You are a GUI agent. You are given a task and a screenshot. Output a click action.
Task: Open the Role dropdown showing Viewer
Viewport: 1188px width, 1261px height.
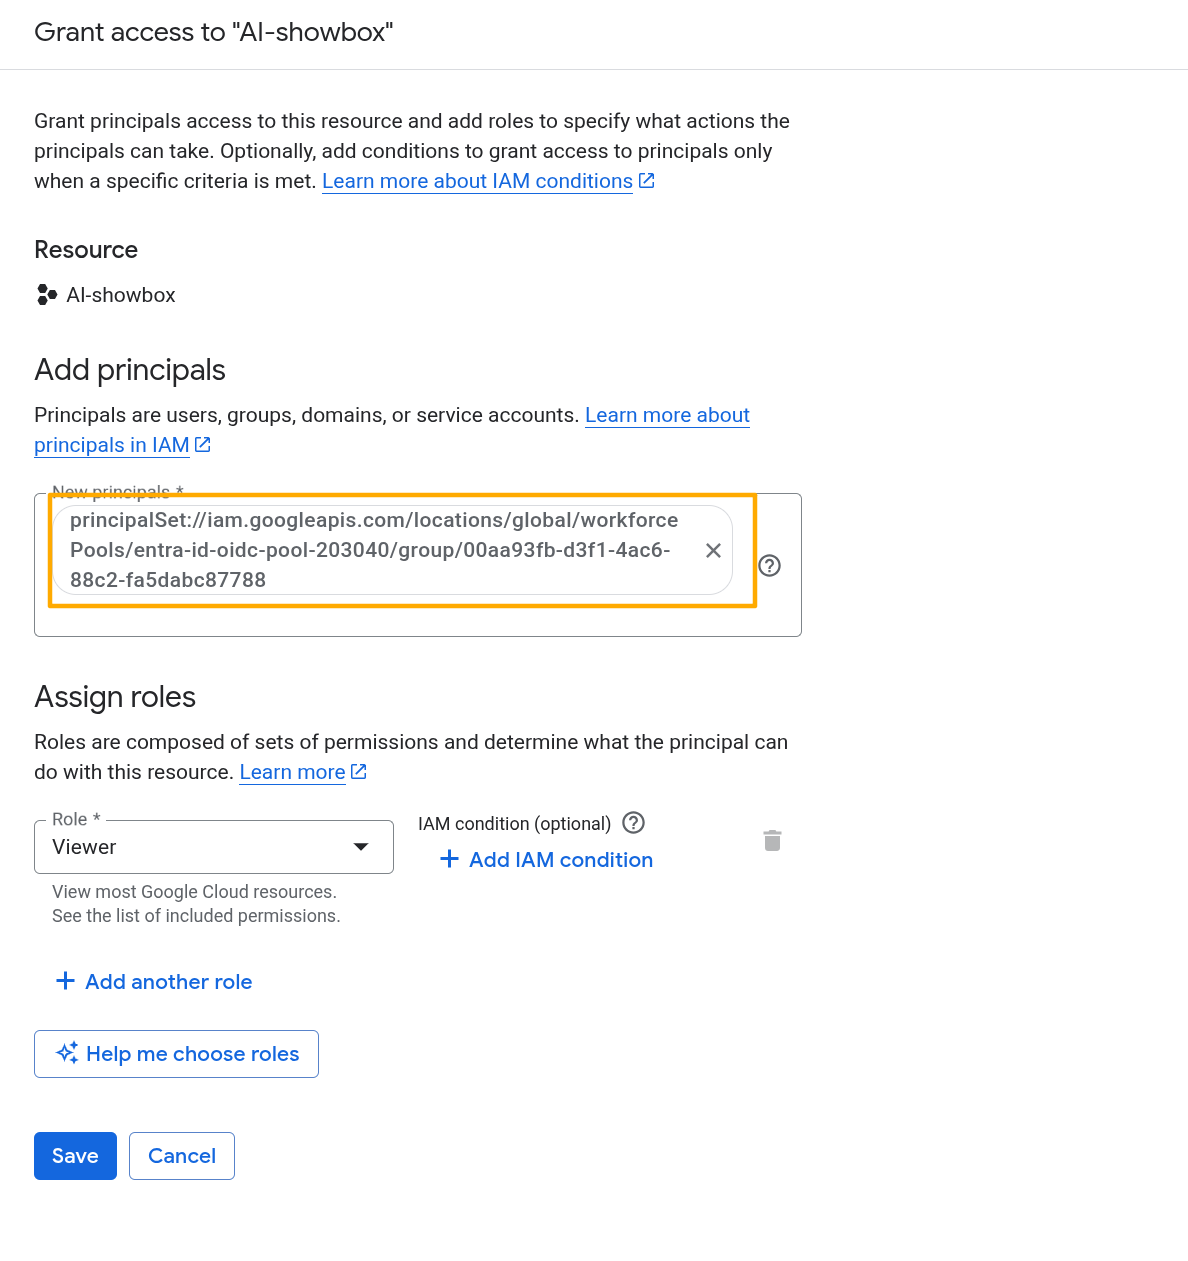pos(214,846)
